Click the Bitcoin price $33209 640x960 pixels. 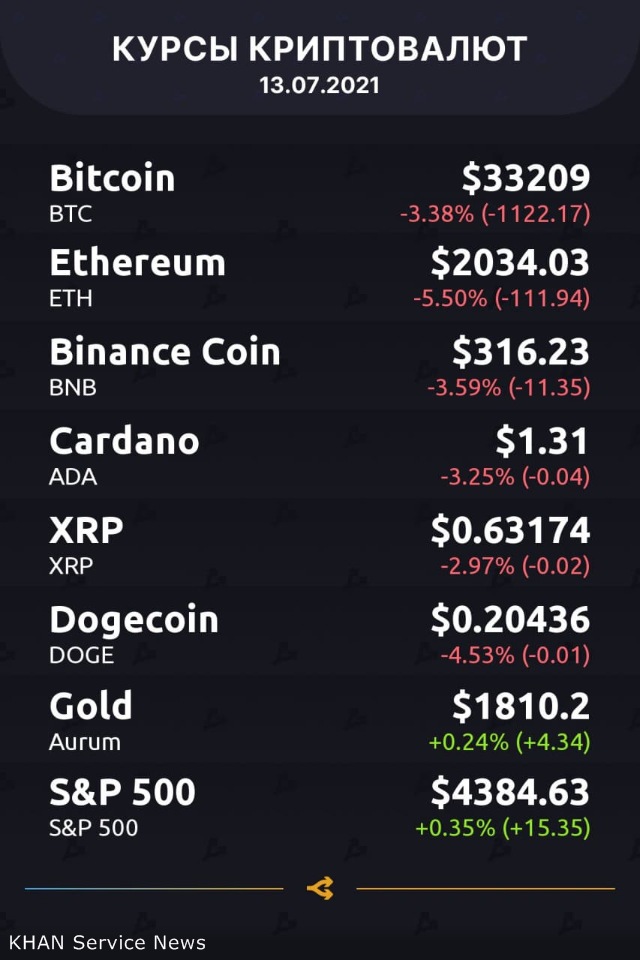(x=525, y=178)
